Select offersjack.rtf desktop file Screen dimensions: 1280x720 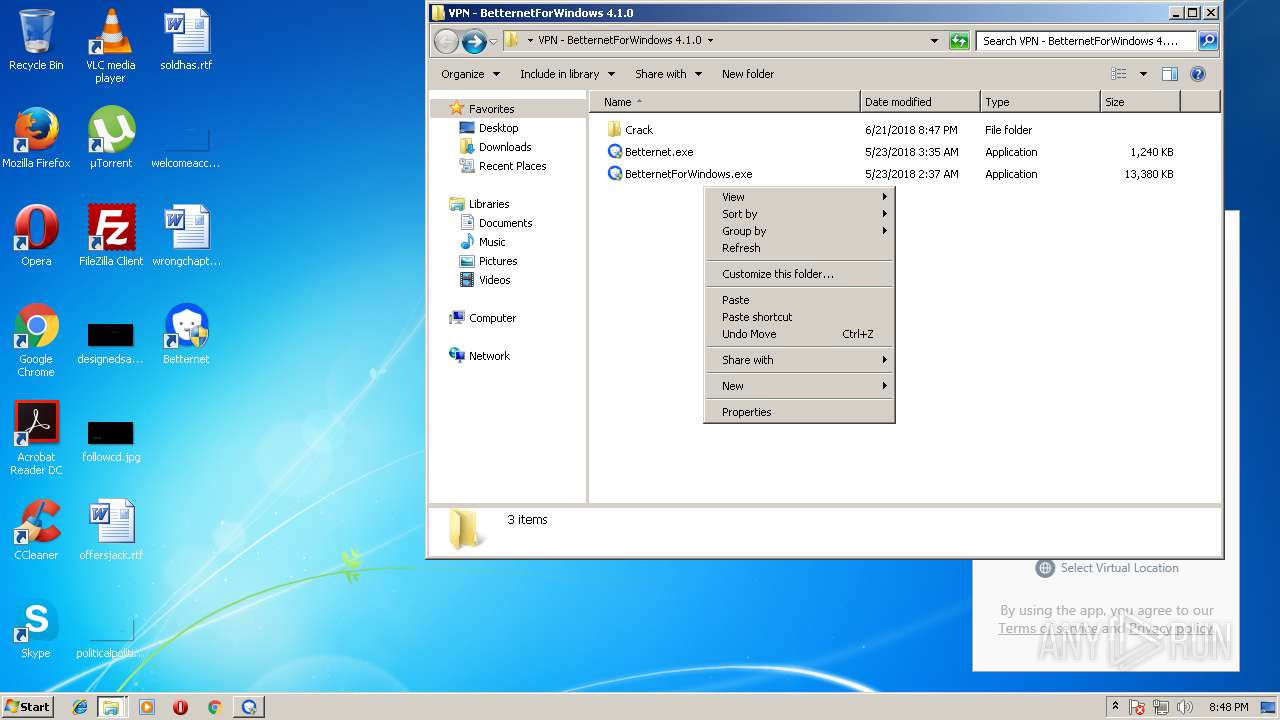click(111, 530)
